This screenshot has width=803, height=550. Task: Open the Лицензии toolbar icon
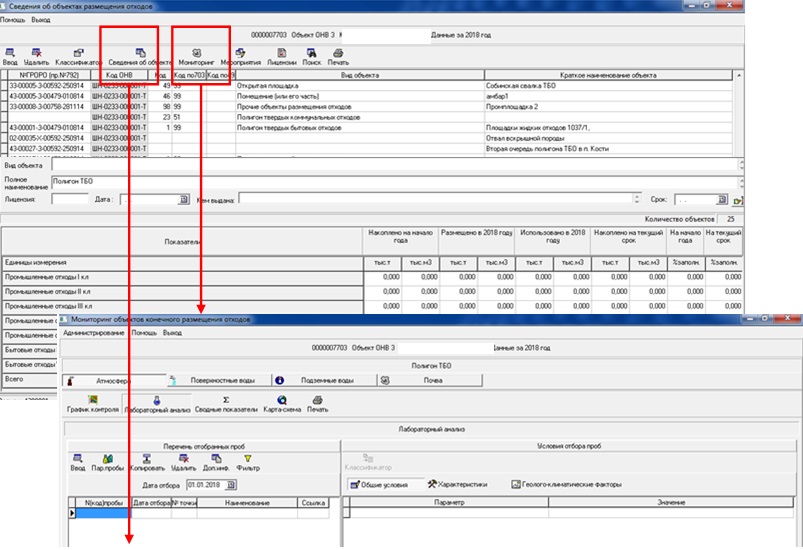[x=282, y=55]
